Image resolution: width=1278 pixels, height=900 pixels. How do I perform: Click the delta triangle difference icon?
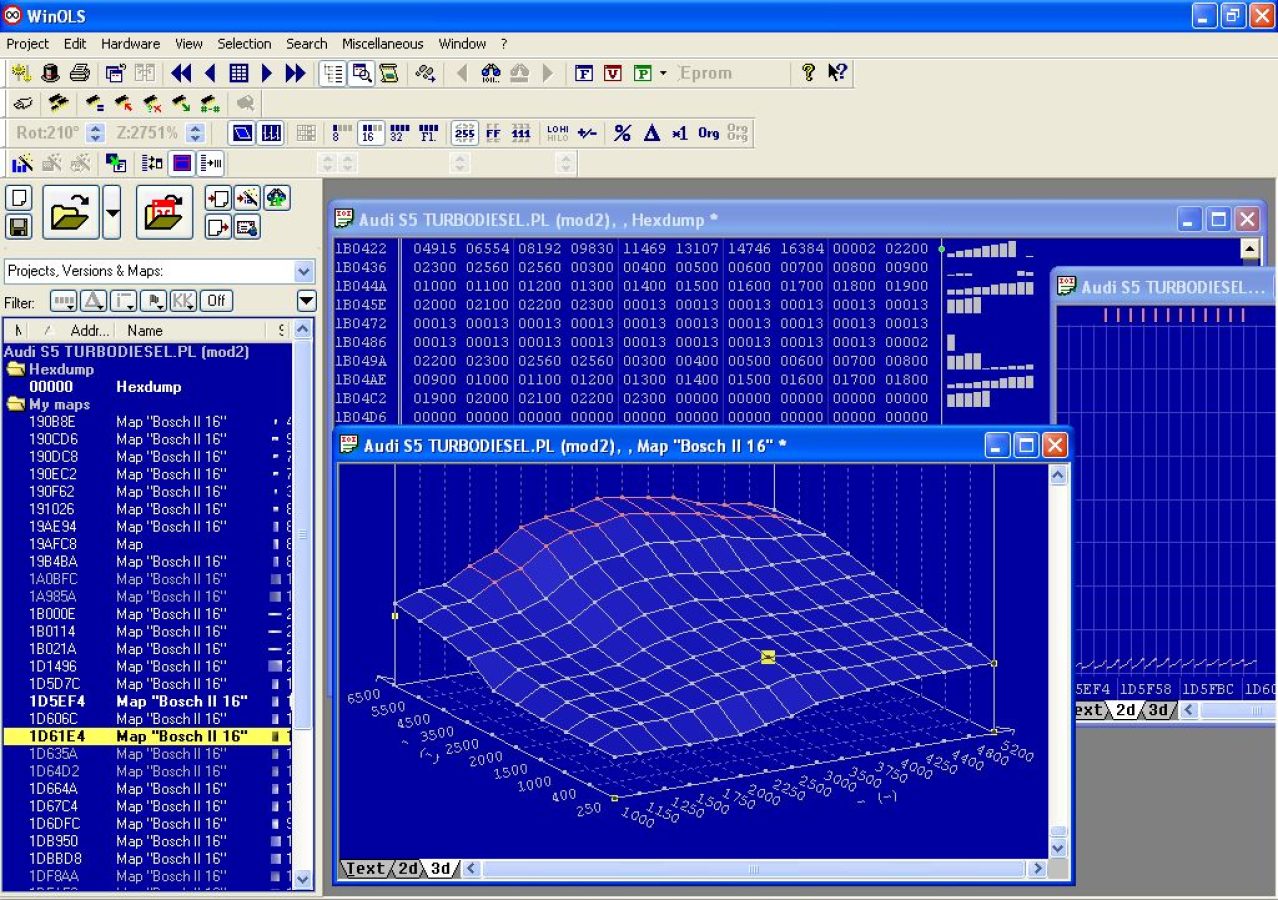[652, 133]
